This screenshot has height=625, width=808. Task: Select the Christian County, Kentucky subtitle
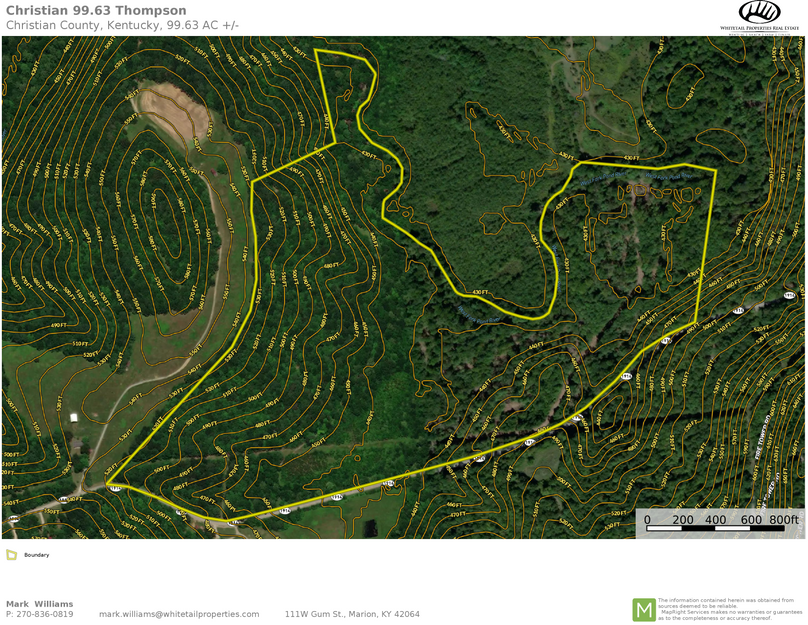tap(122, 25)
